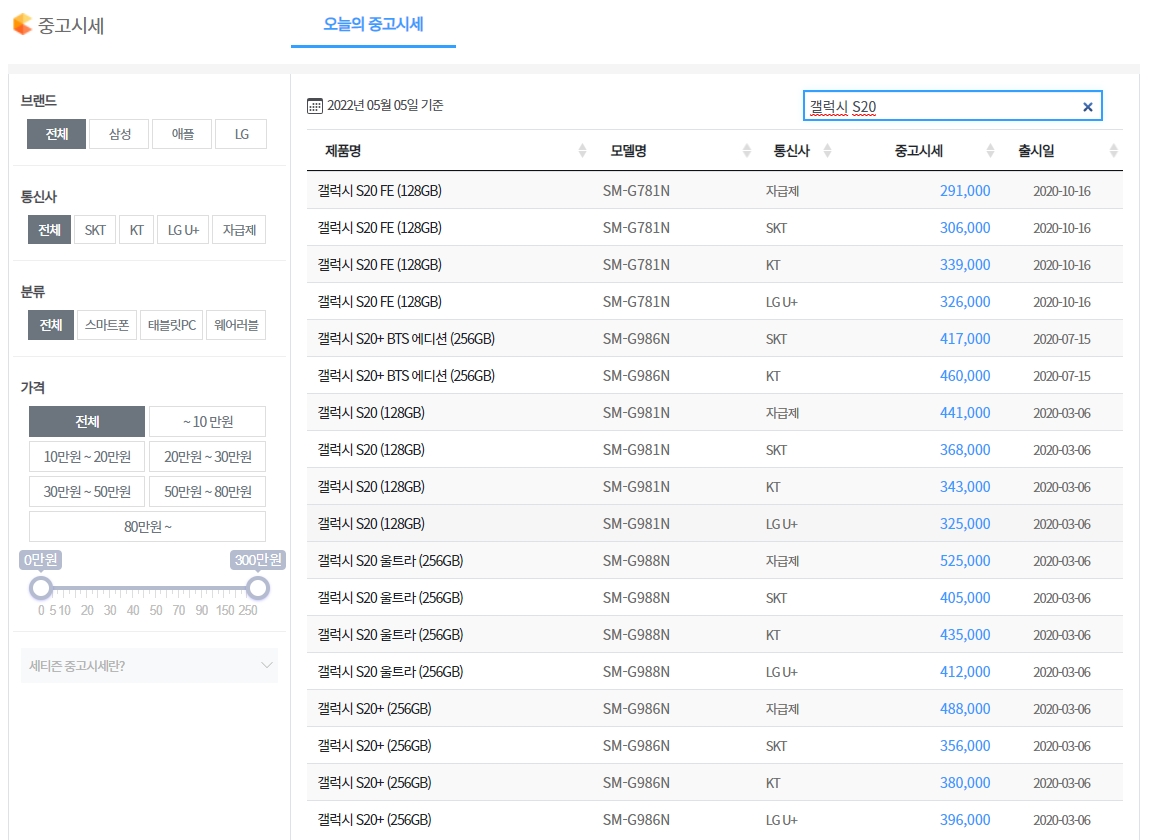The image size is (1151, 840).
Task: Click price 435,000 for S20 울트라 KT
Action: (x=965, y=634)
